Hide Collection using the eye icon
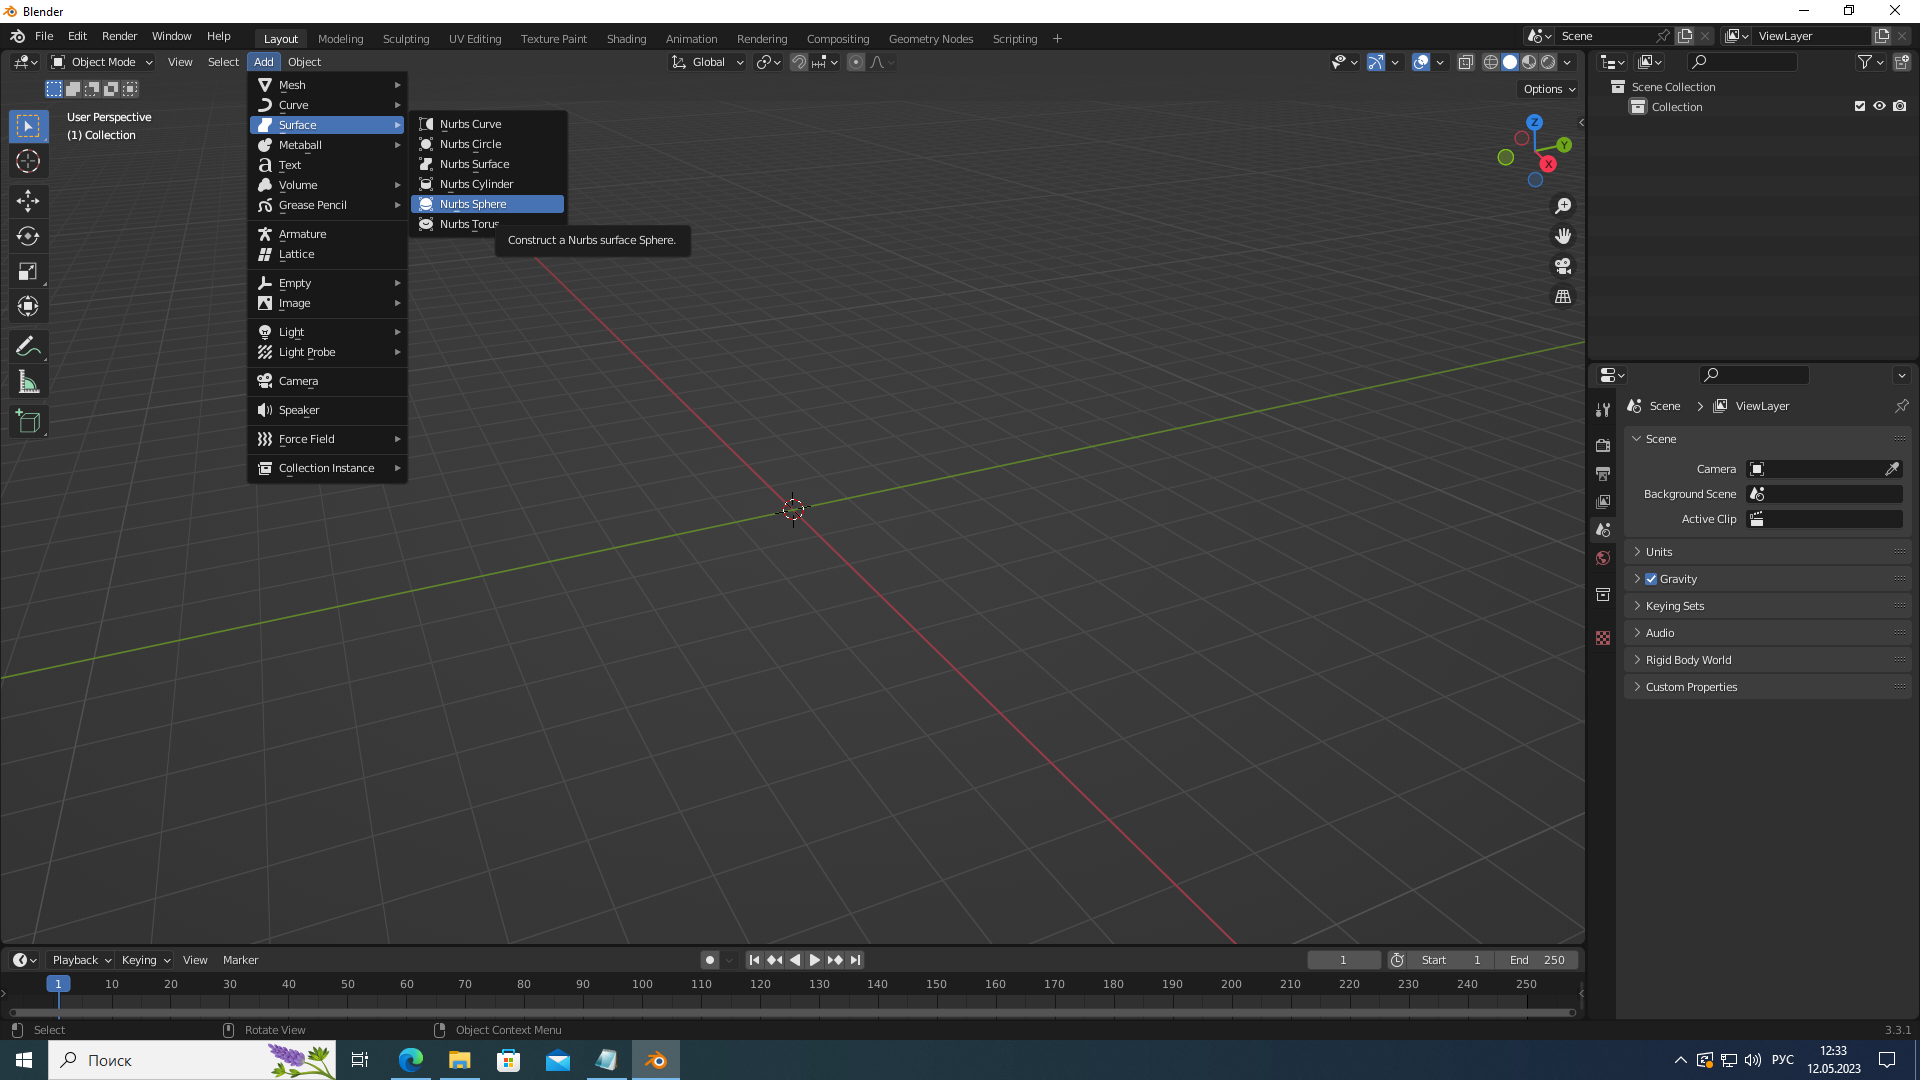 point(1879,106)
